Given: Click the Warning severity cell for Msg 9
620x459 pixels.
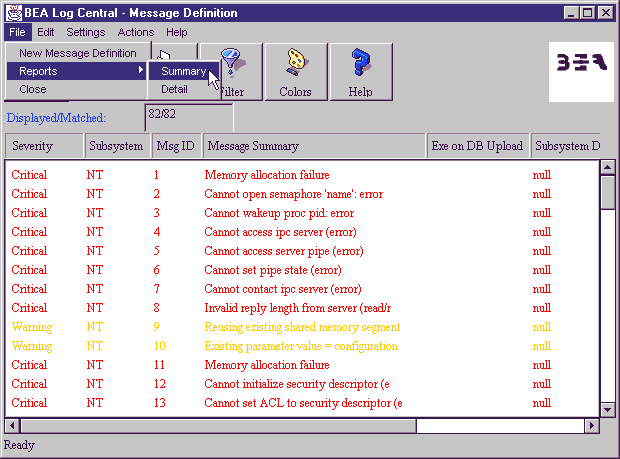Looking at the screenshot, I should pos(32,327).
